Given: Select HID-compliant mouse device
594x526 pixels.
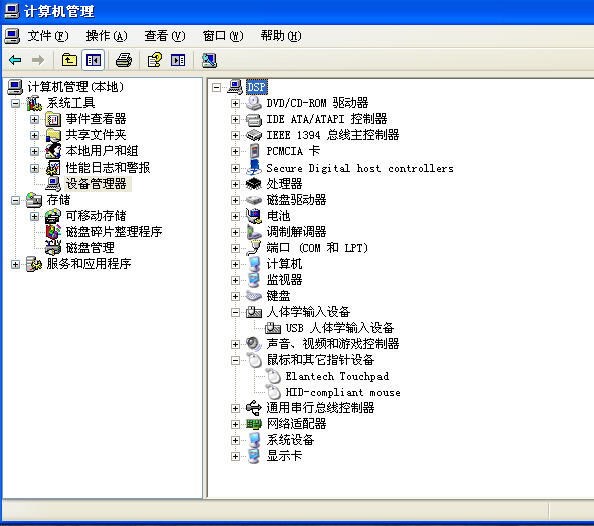Looking at the screenshot, I should 343,392.
